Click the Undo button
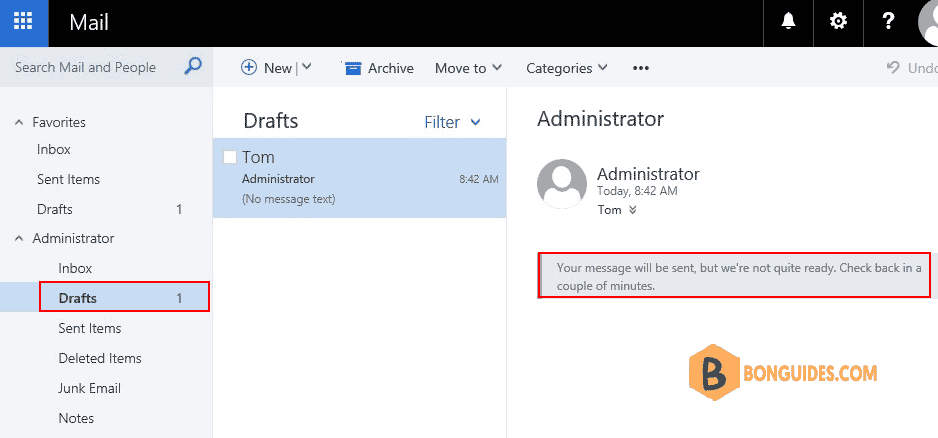Viewport: 938px width, 438px height. [x=912, y=68]
